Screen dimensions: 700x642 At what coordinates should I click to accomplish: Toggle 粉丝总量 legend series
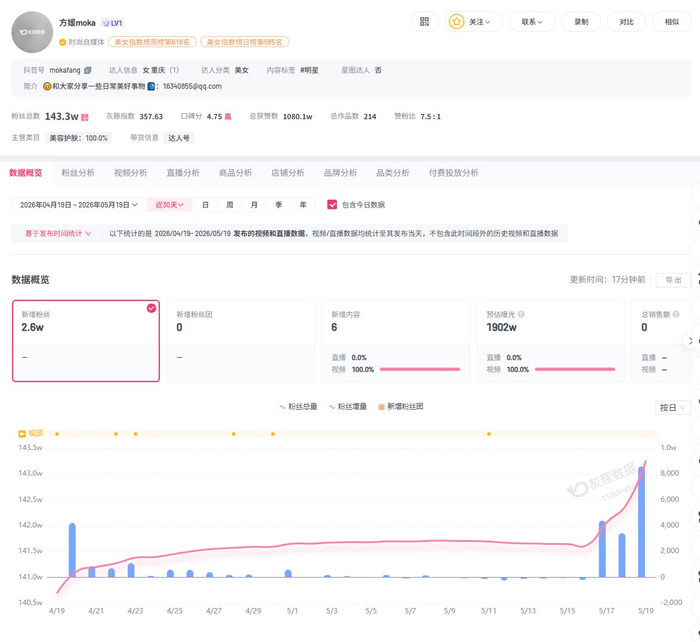(x=298, y=406)
